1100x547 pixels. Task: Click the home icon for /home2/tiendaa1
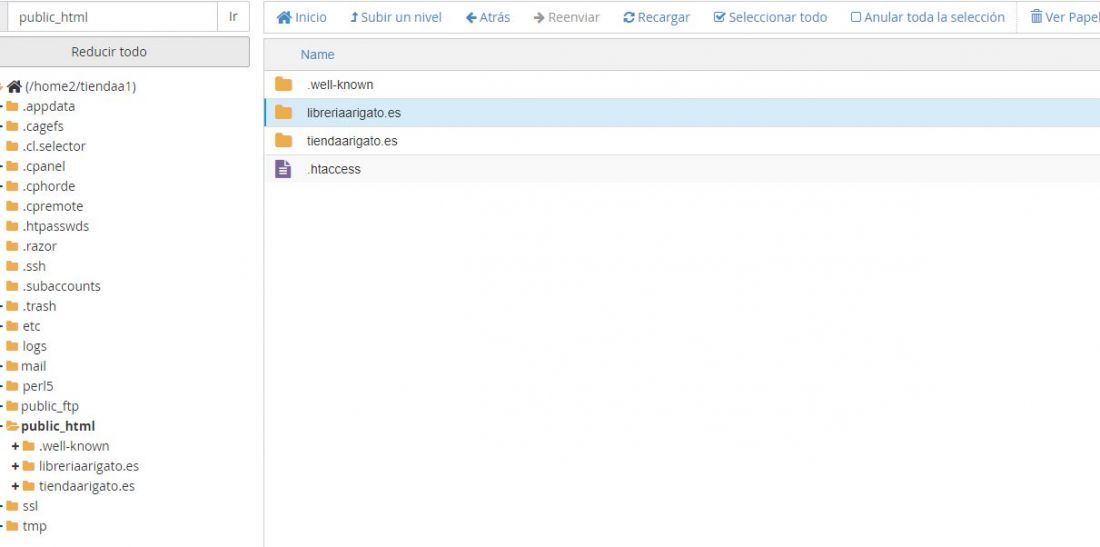point(14,87)
